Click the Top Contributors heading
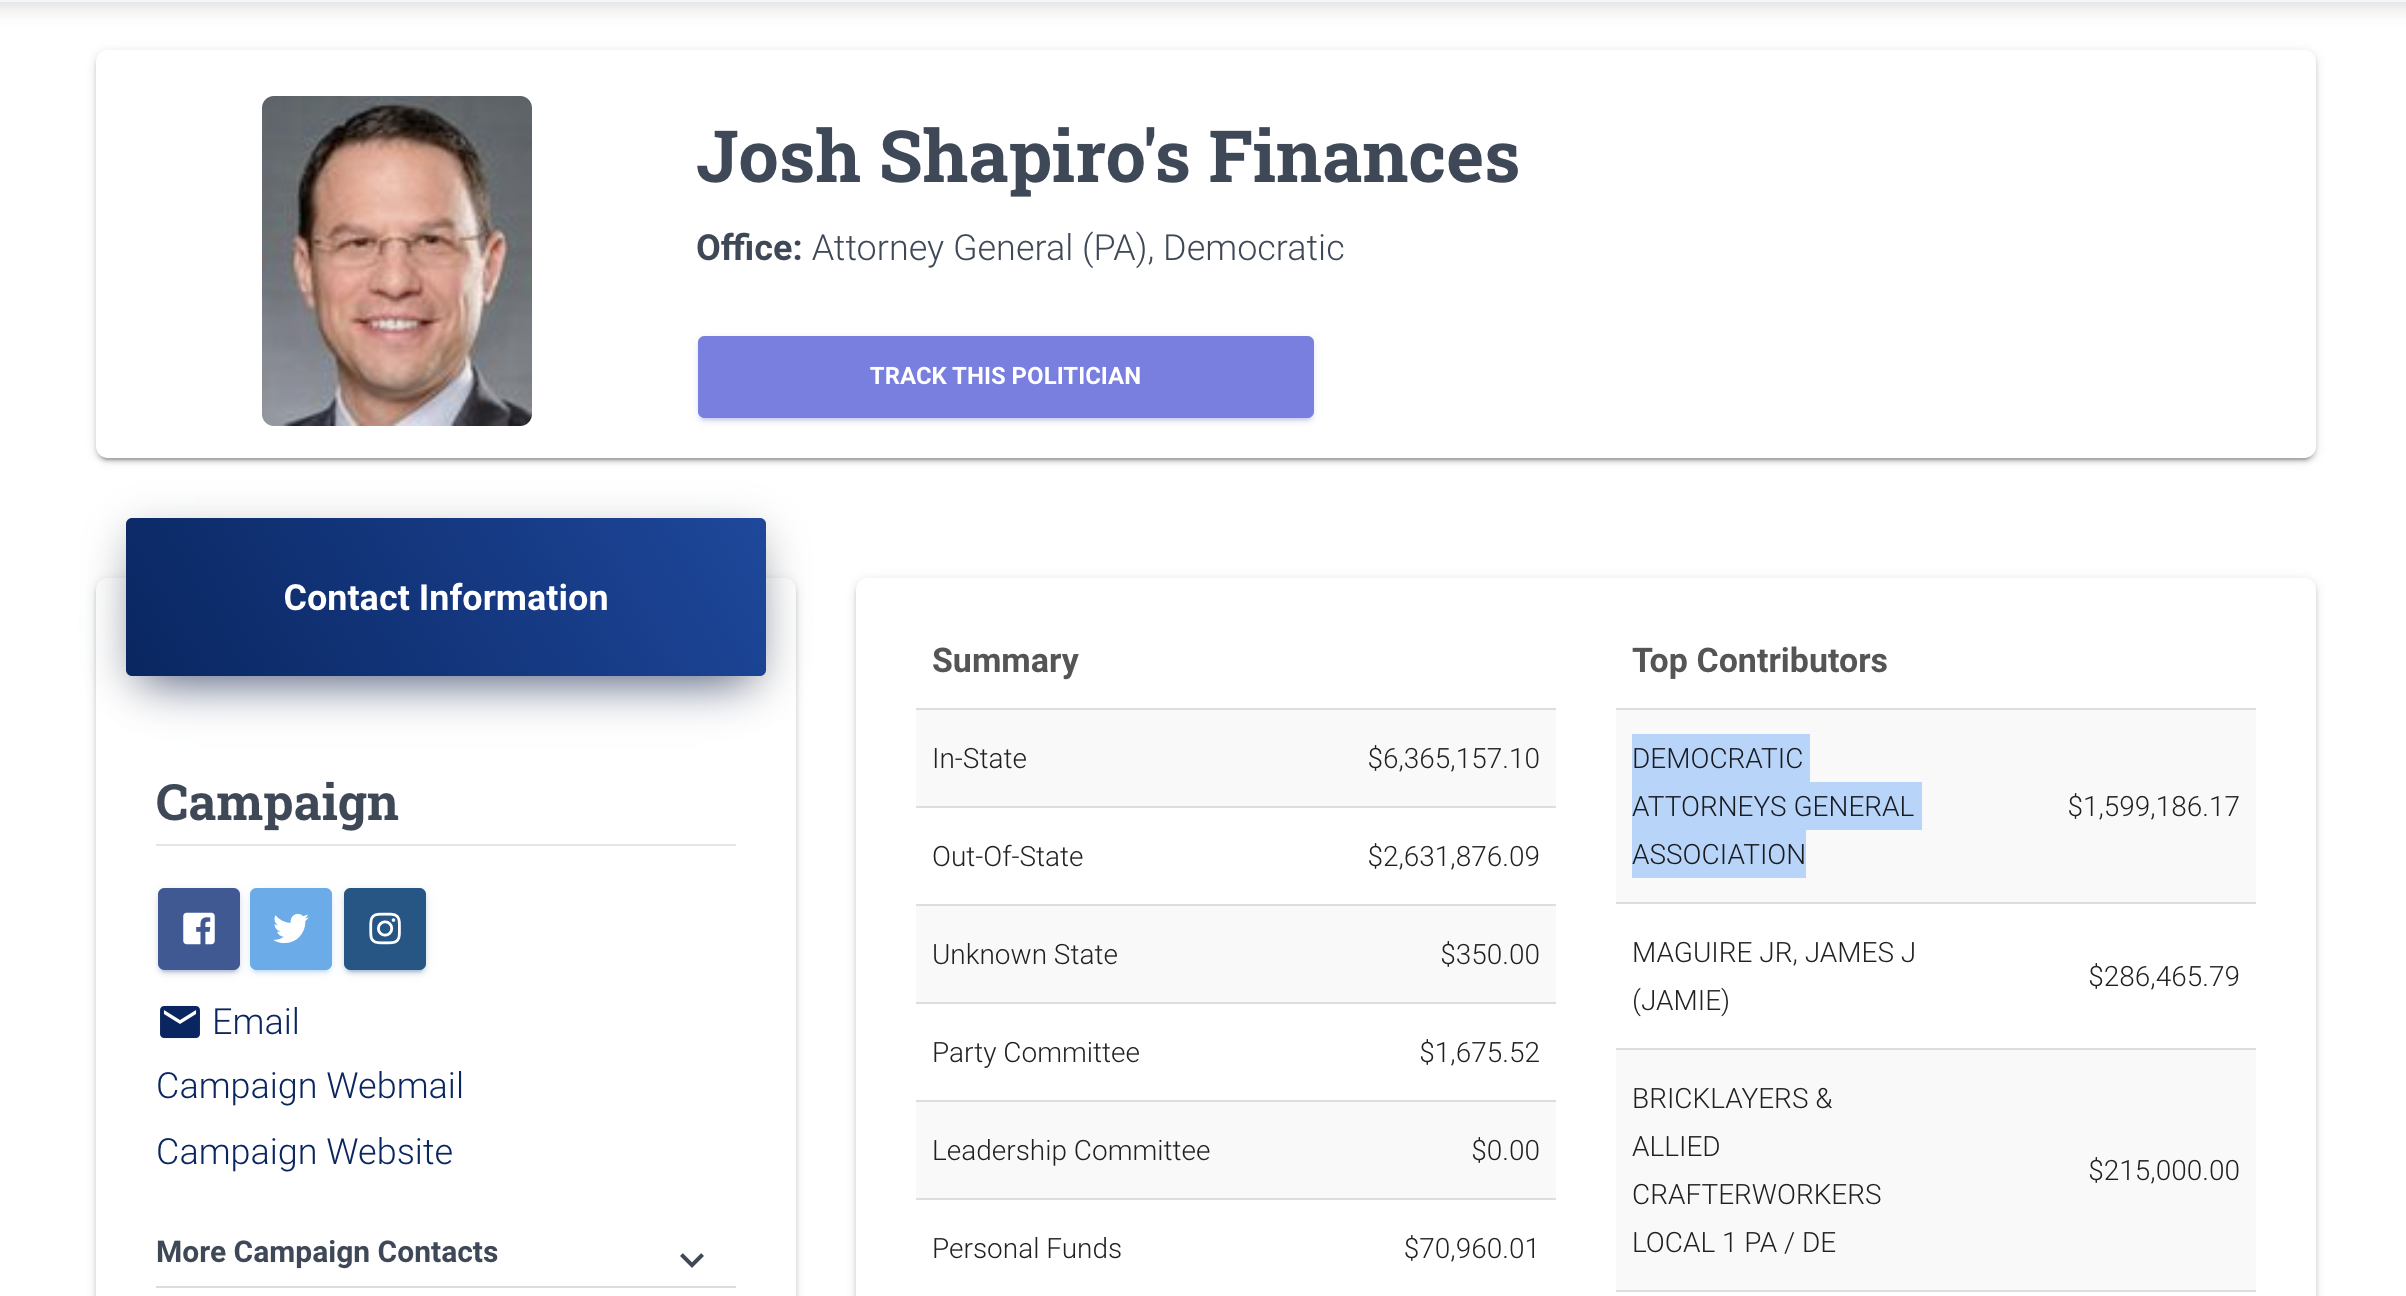This screenshot has height=1296, width=2406. pyautogui.click(x=1760, y=660)
